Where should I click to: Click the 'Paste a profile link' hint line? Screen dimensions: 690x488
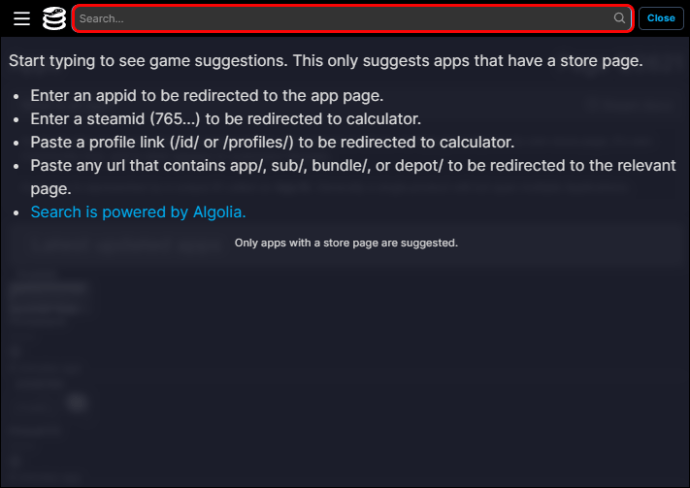(272, 142)
